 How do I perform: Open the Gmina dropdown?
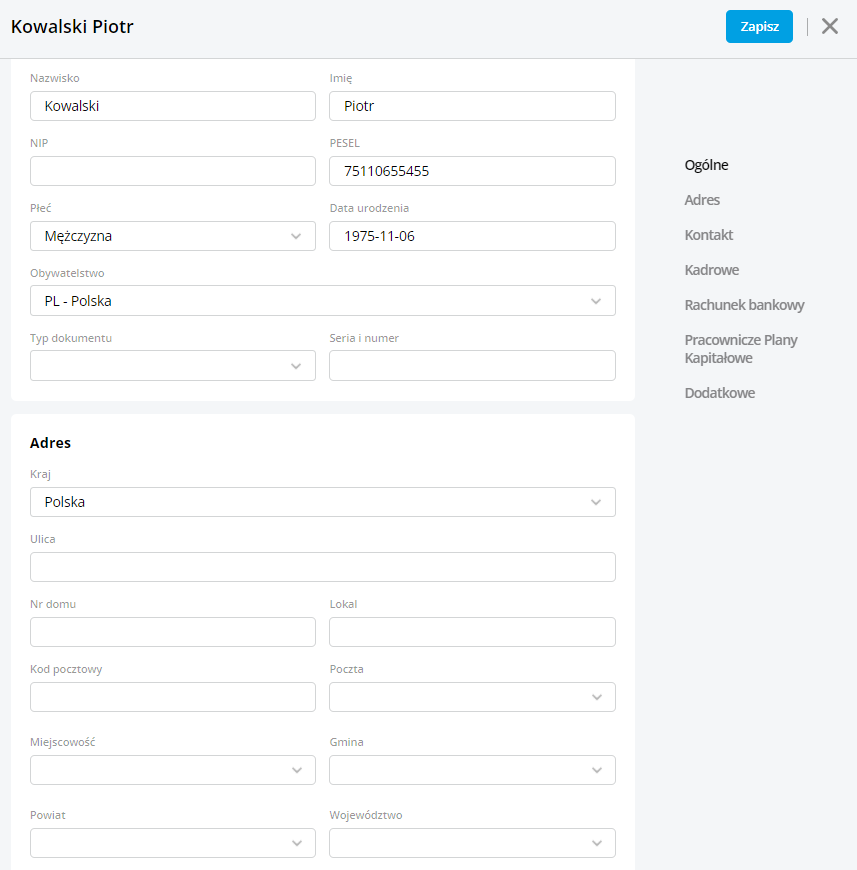[x=472, y=770]
